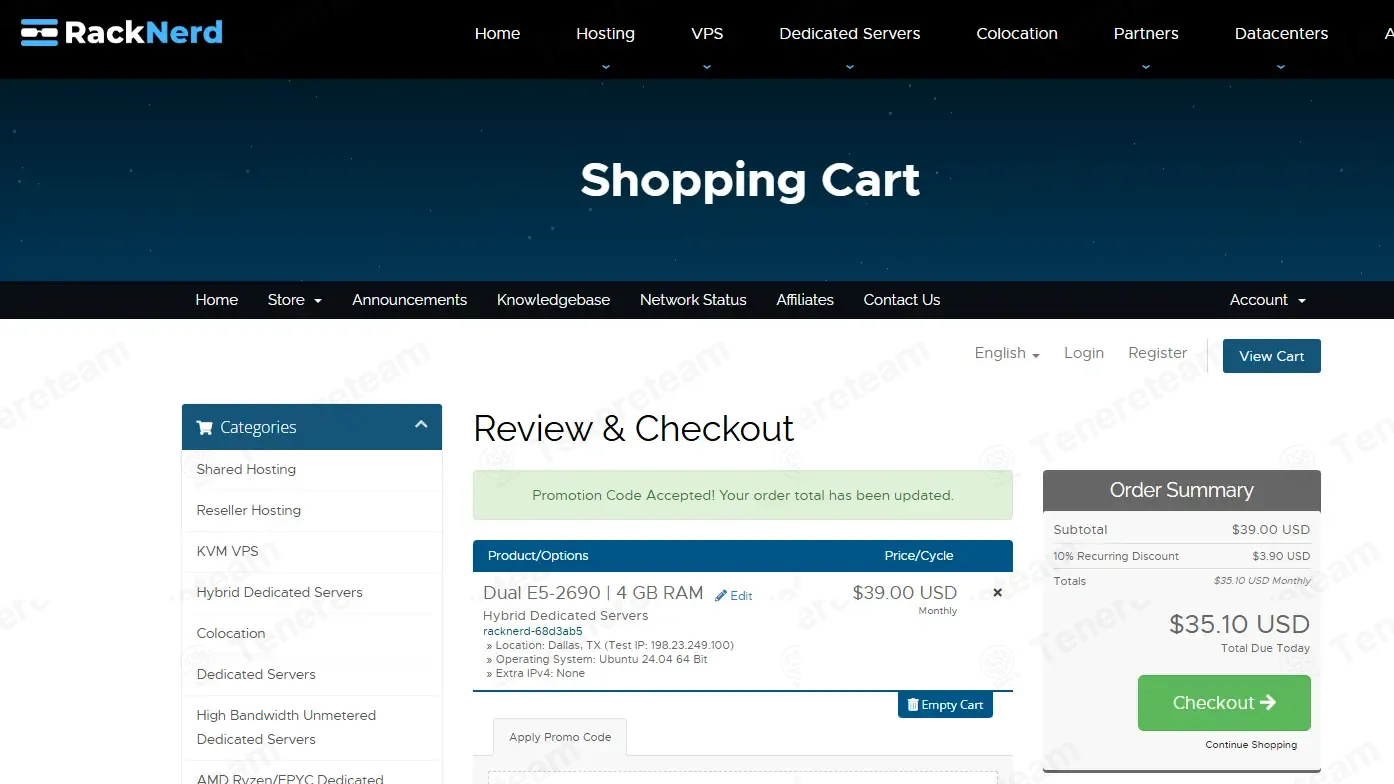Viewport: 1394px width, 784px height.
Task: Click the Edit pencil icon for the product
Action: point(722,596)
